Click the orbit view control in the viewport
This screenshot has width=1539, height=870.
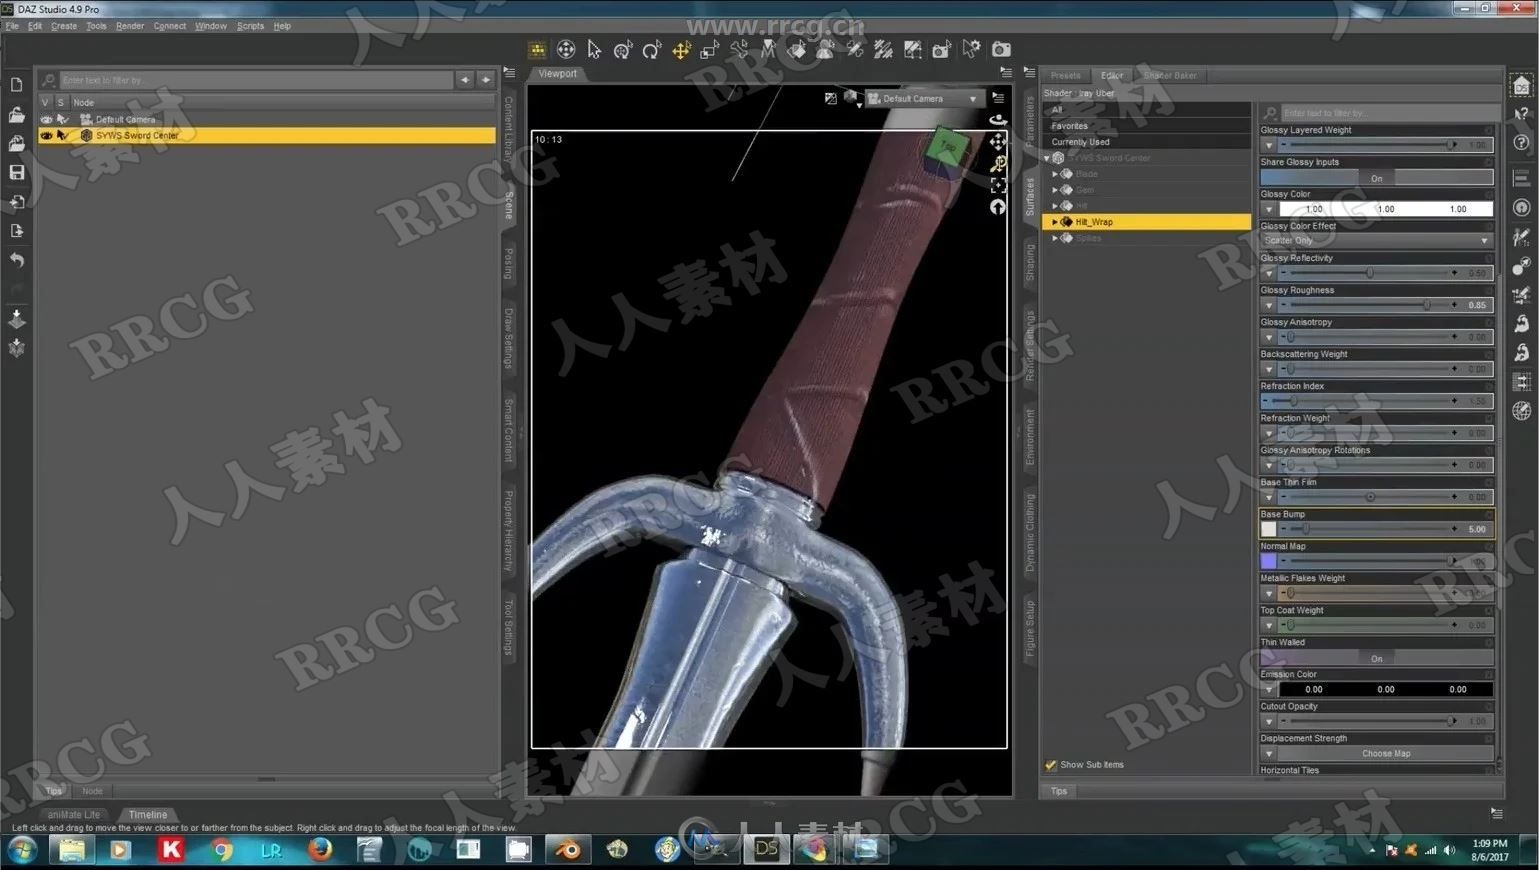click(x=998, y=120)
